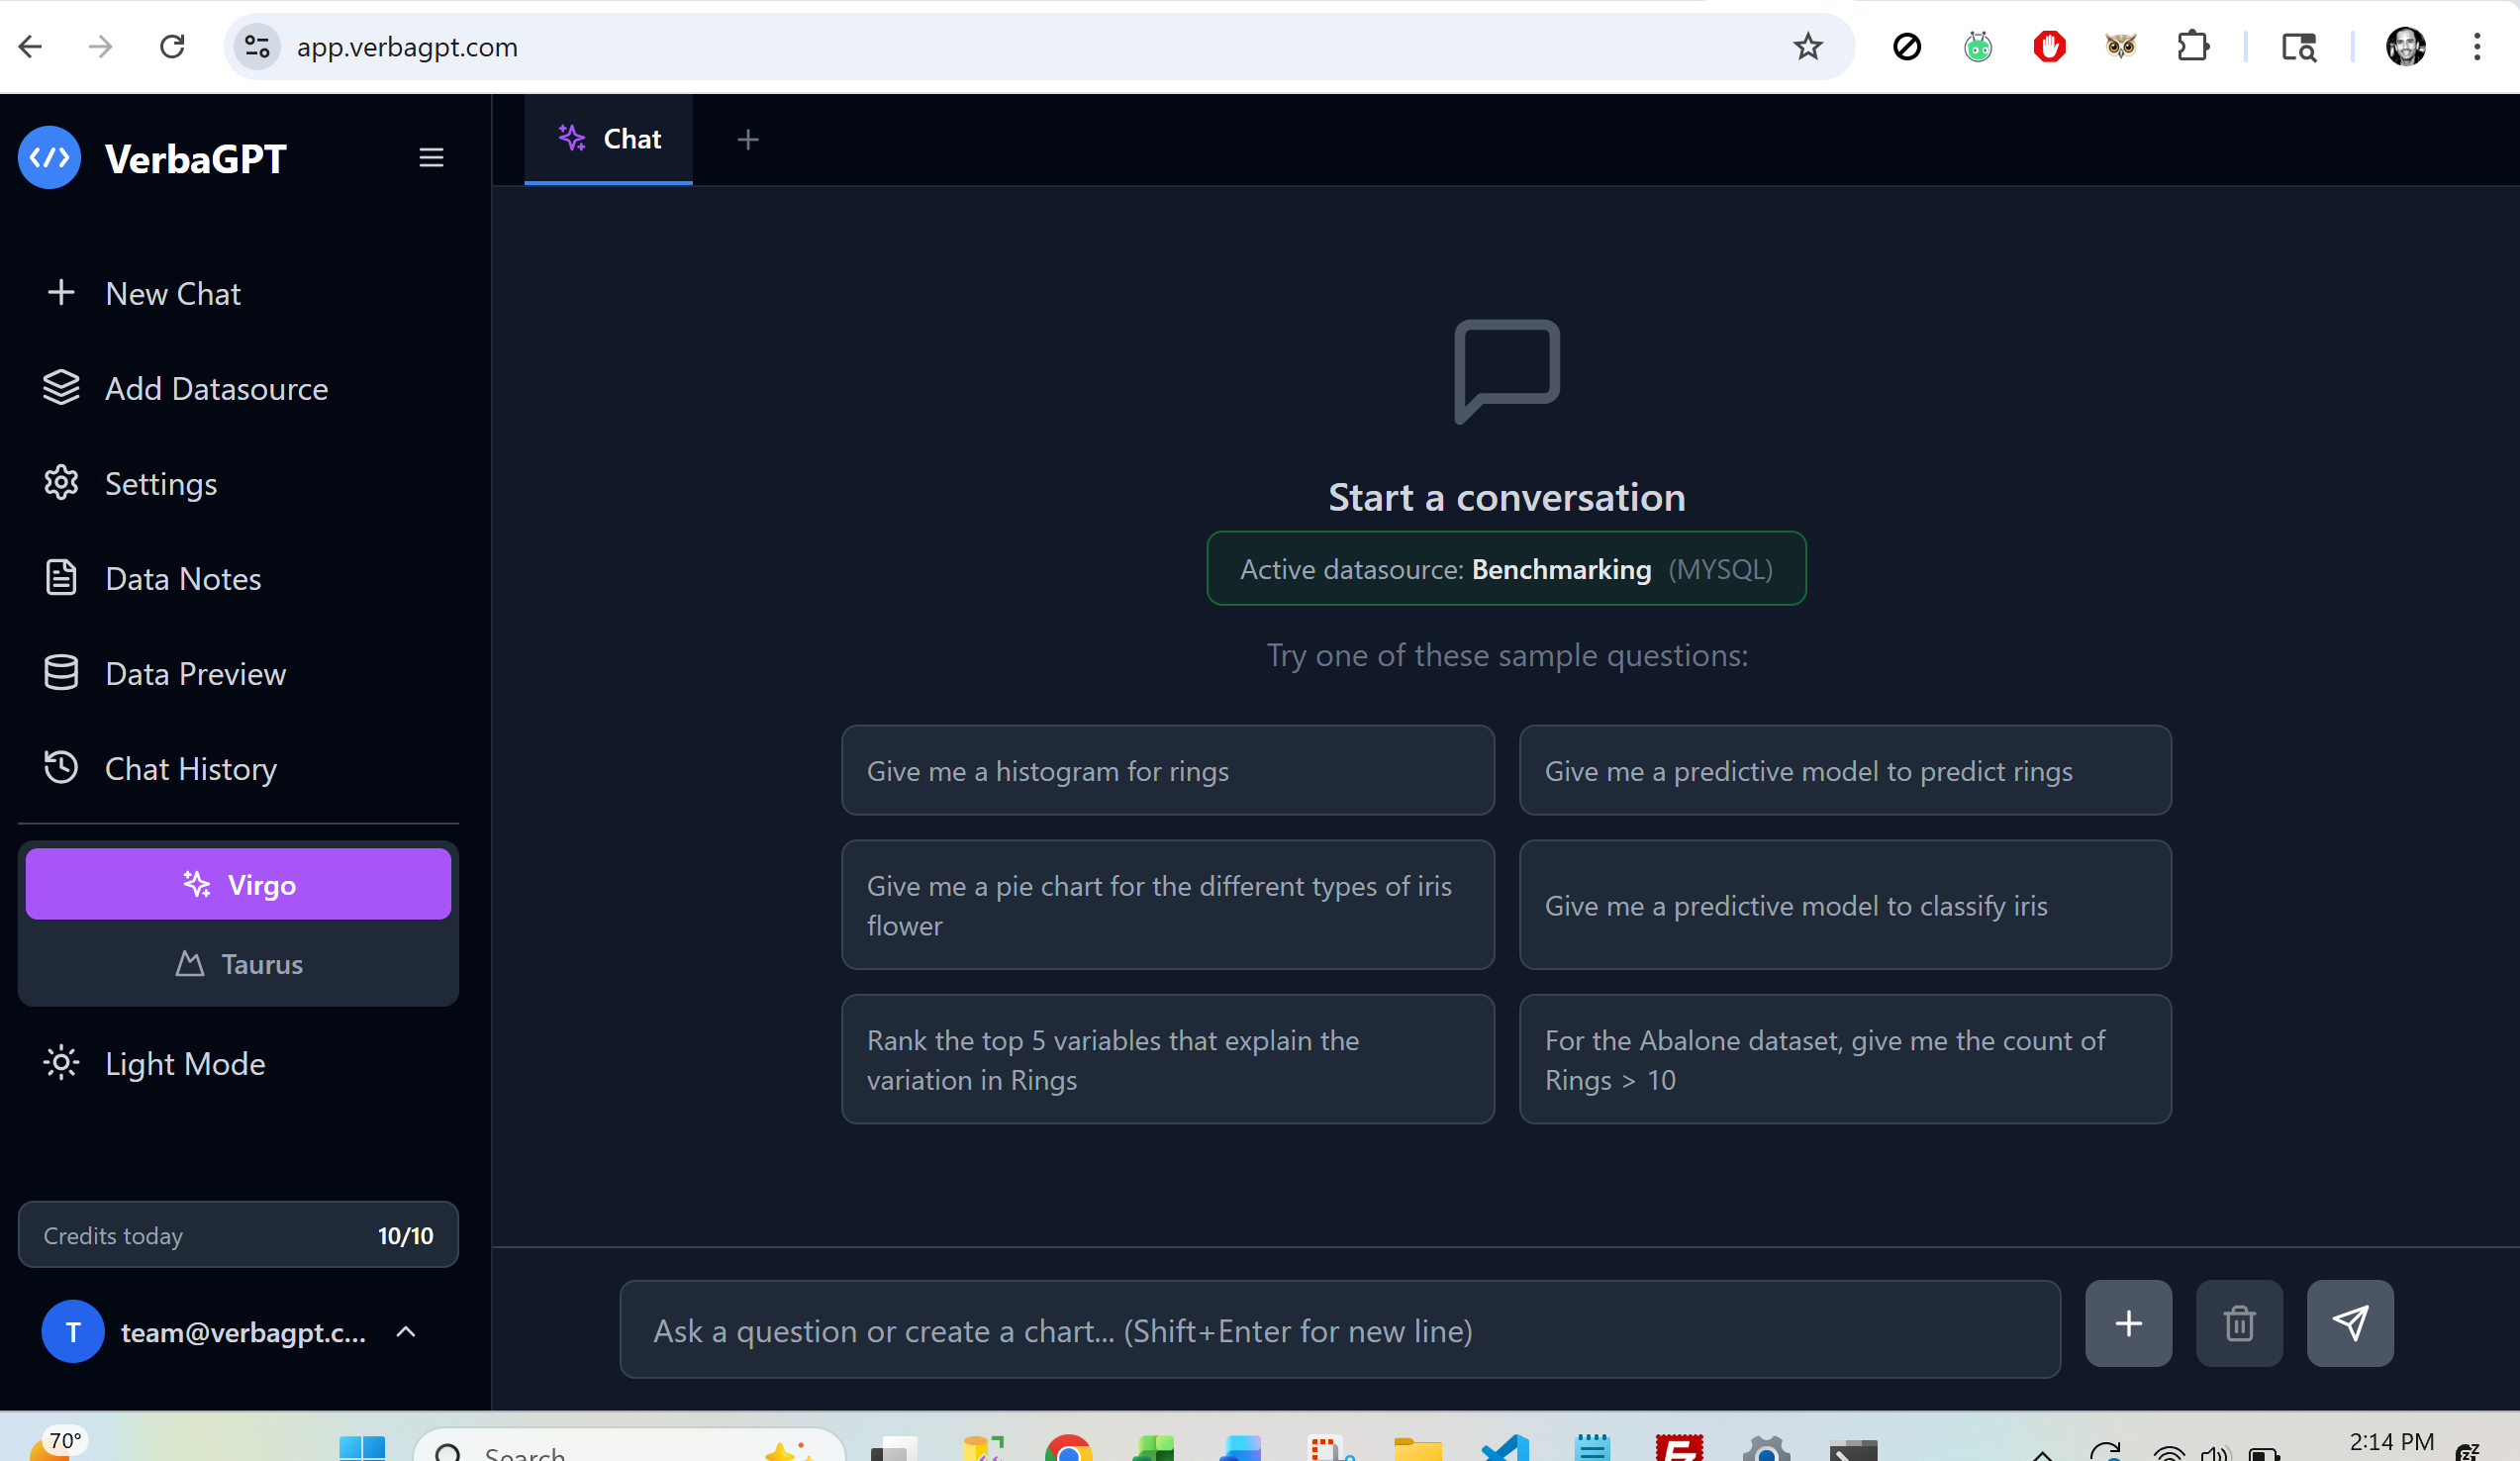
Task: Switch to the Chat tab
Action: point(608,139)
